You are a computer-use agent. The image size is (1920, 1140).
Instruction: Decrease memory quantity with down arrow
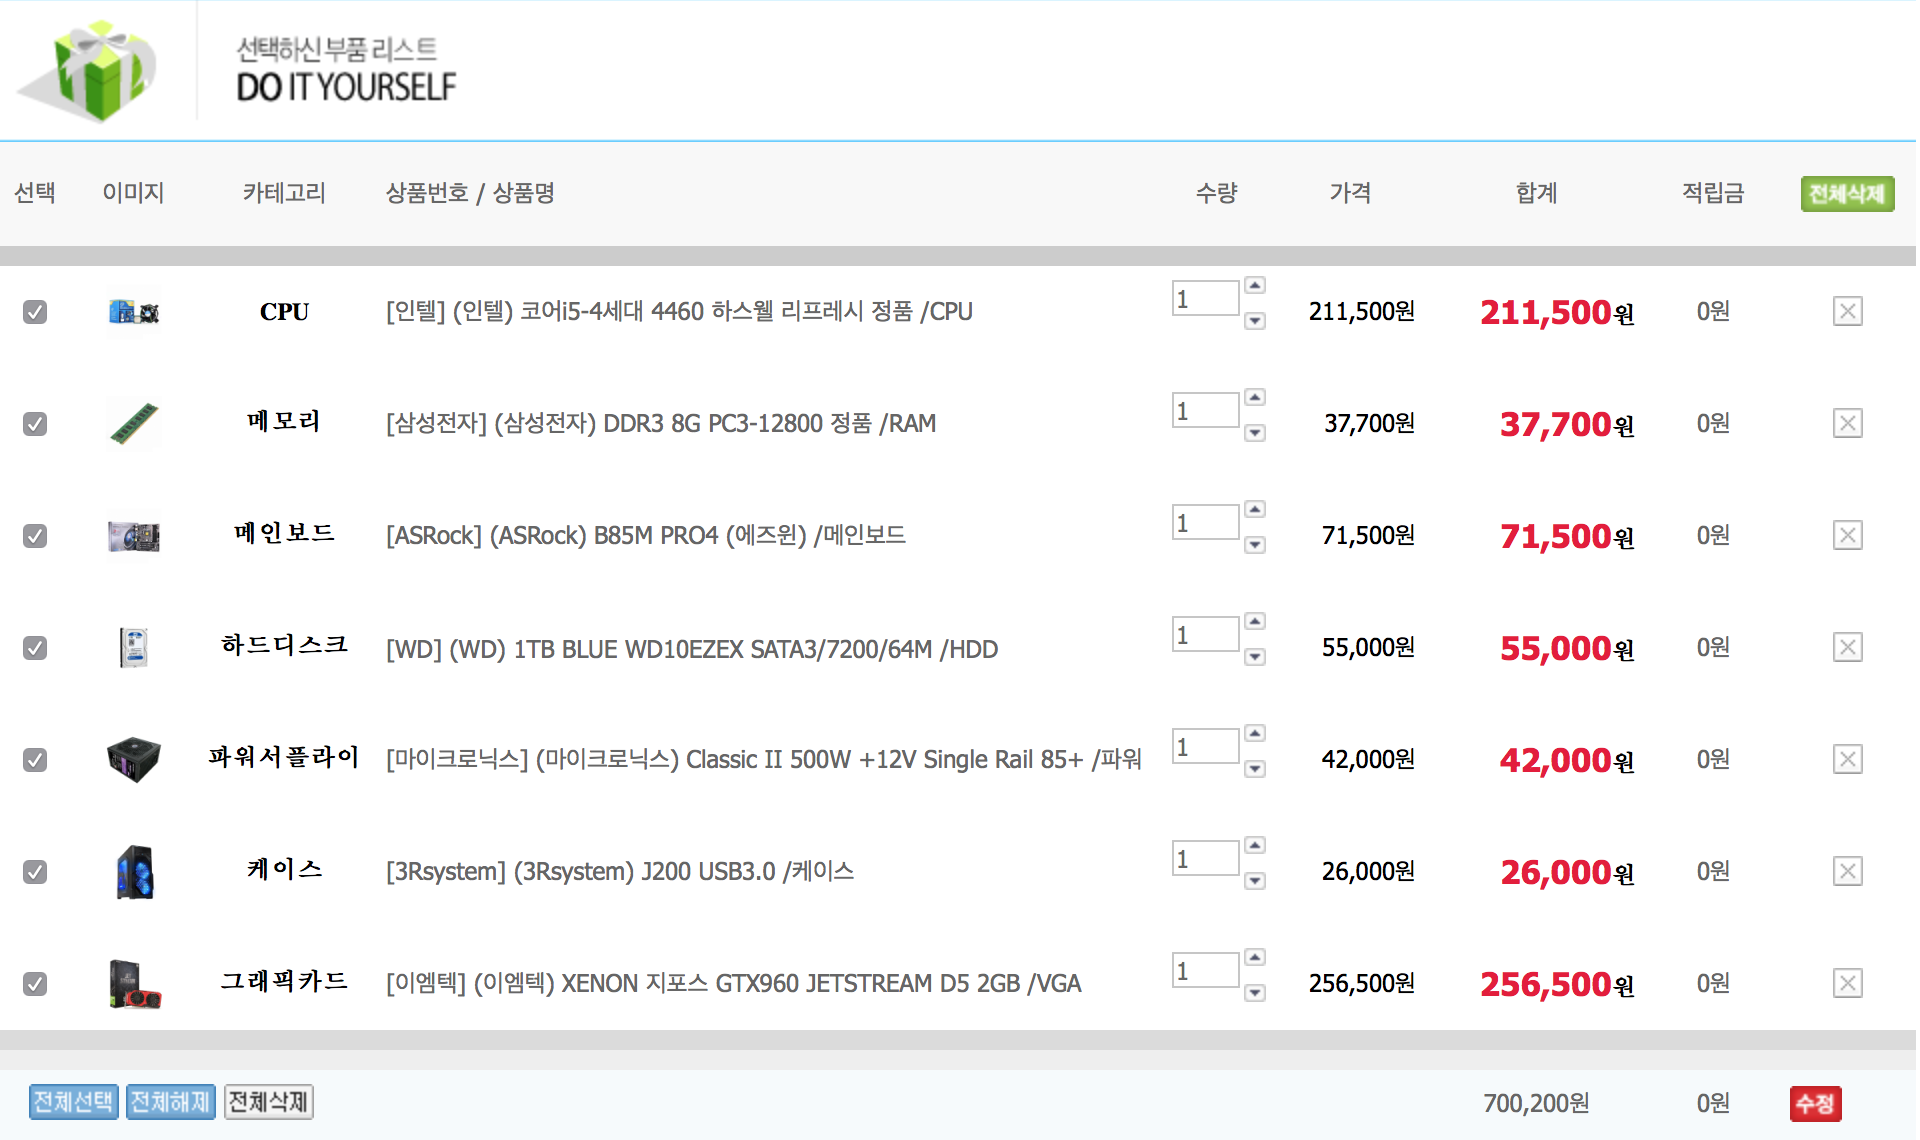(x=1255, y=433)
